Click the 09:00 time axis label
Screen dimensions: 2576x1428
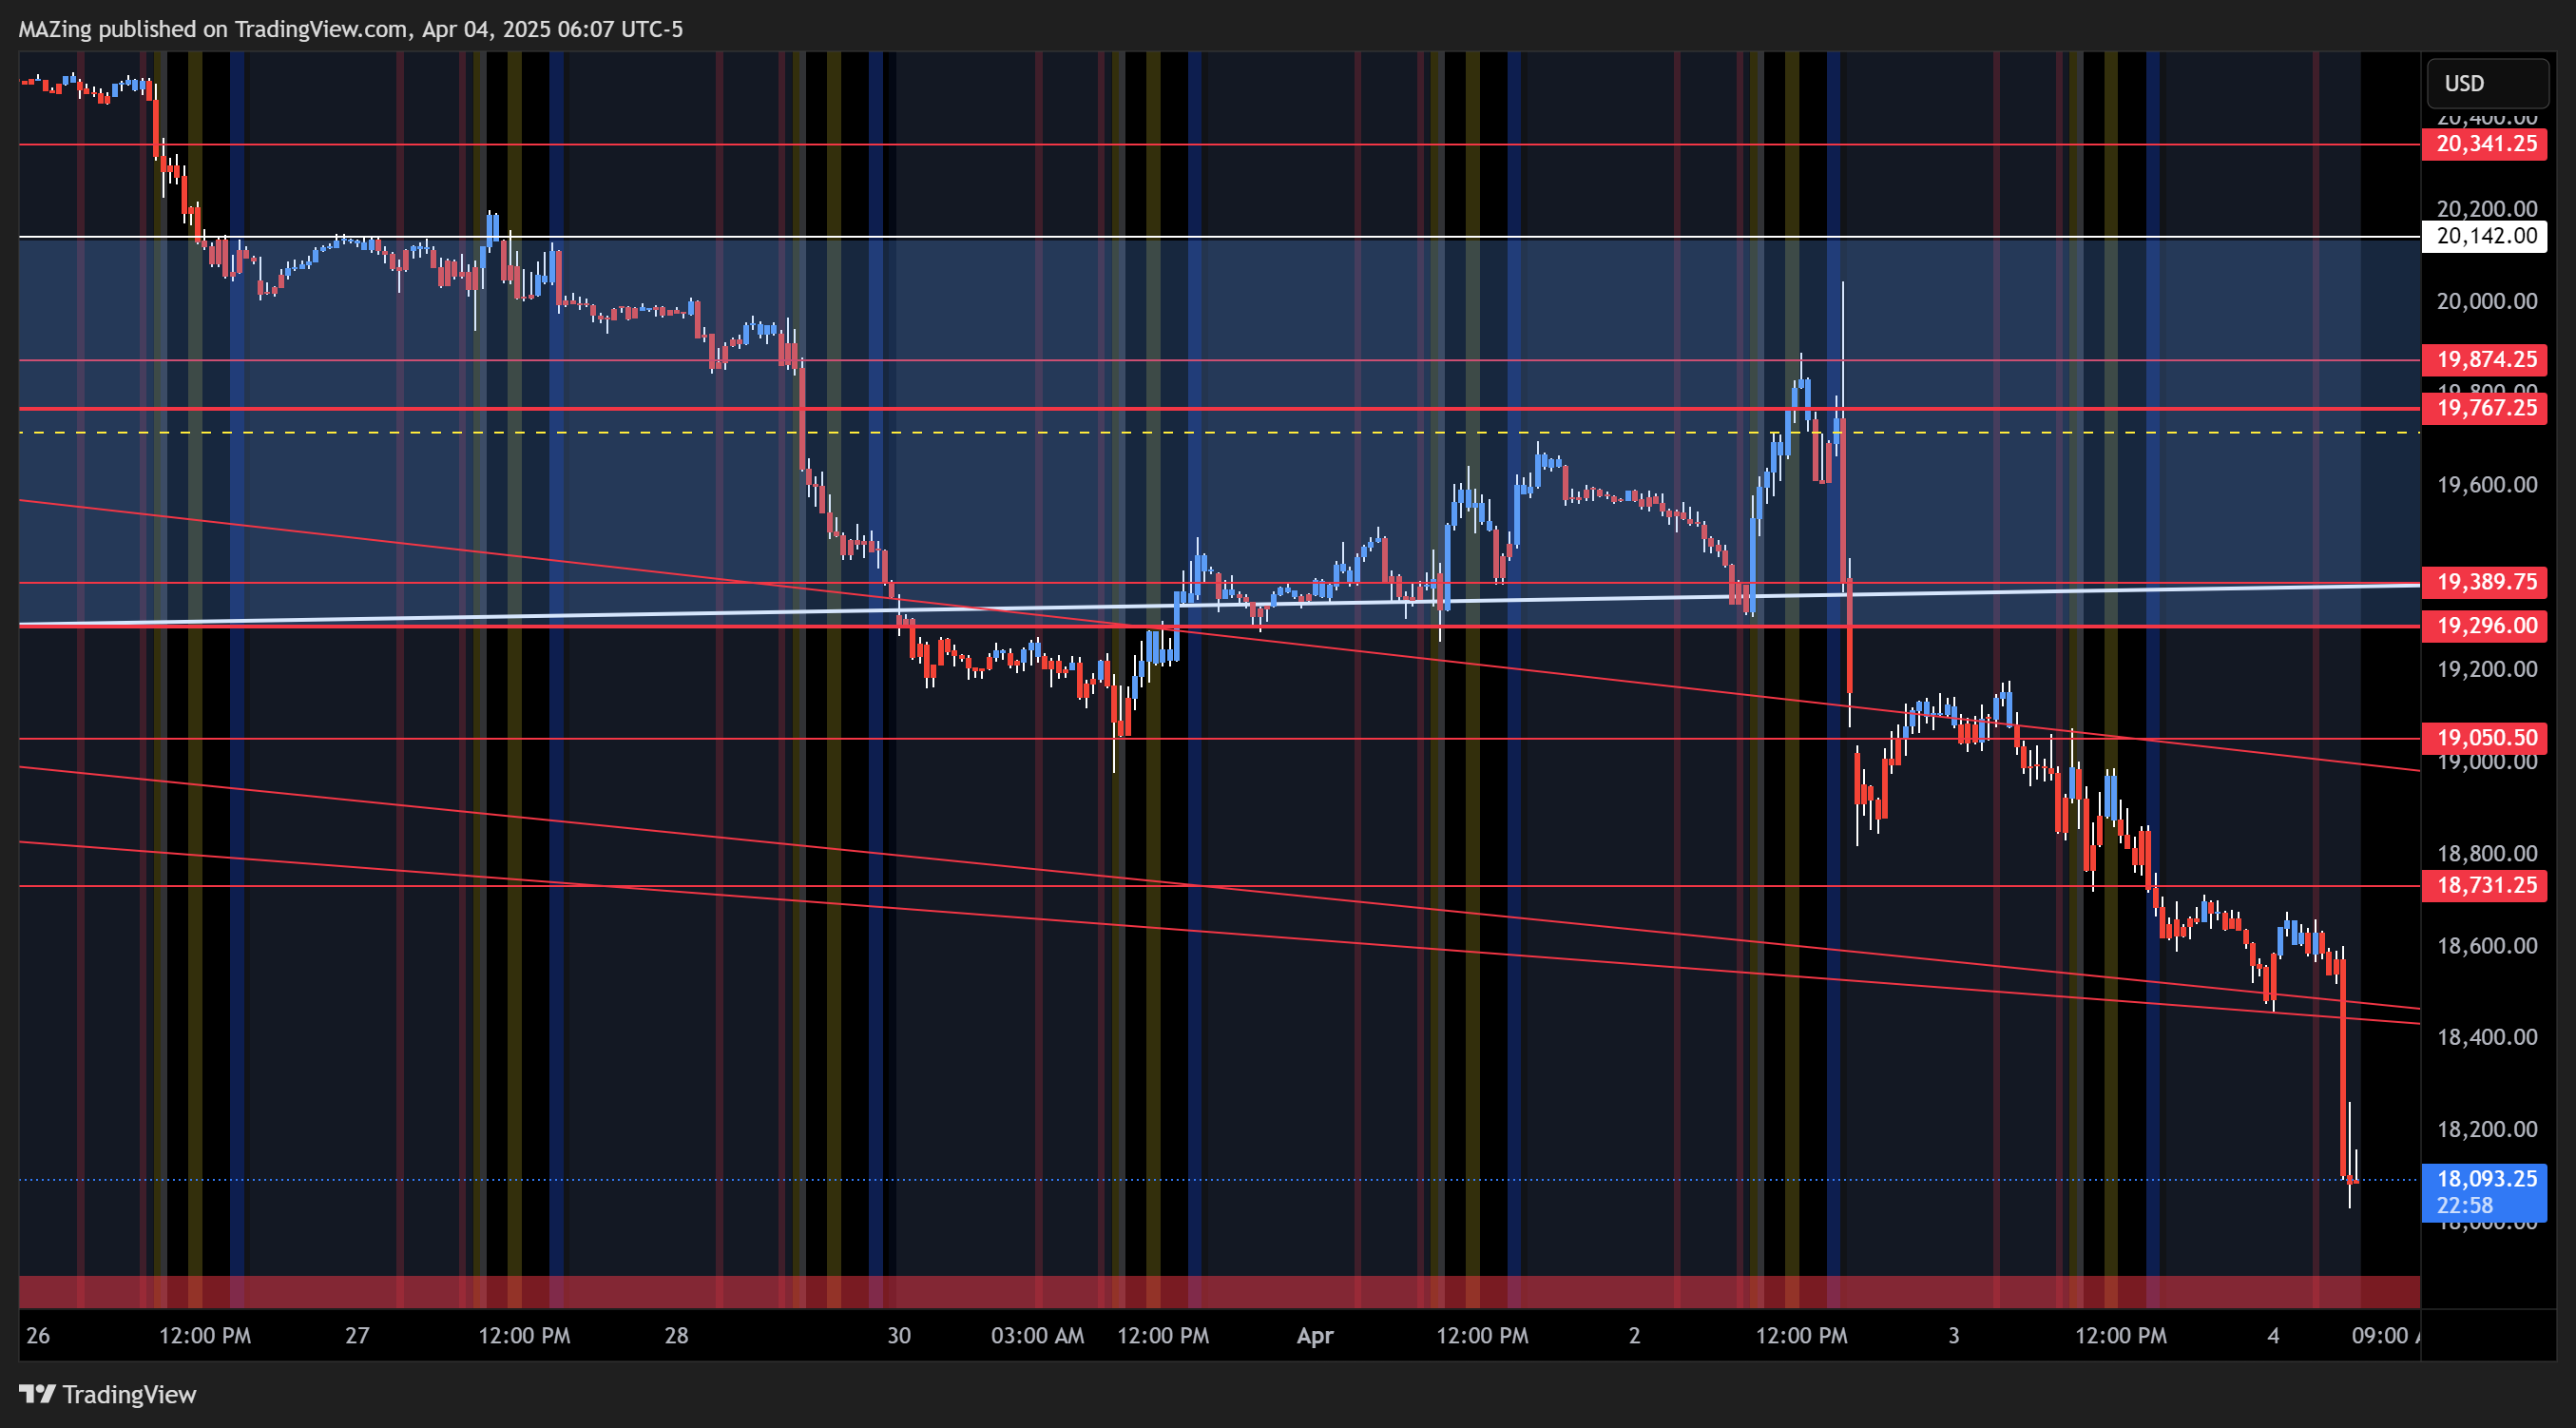point(2384,1335)
